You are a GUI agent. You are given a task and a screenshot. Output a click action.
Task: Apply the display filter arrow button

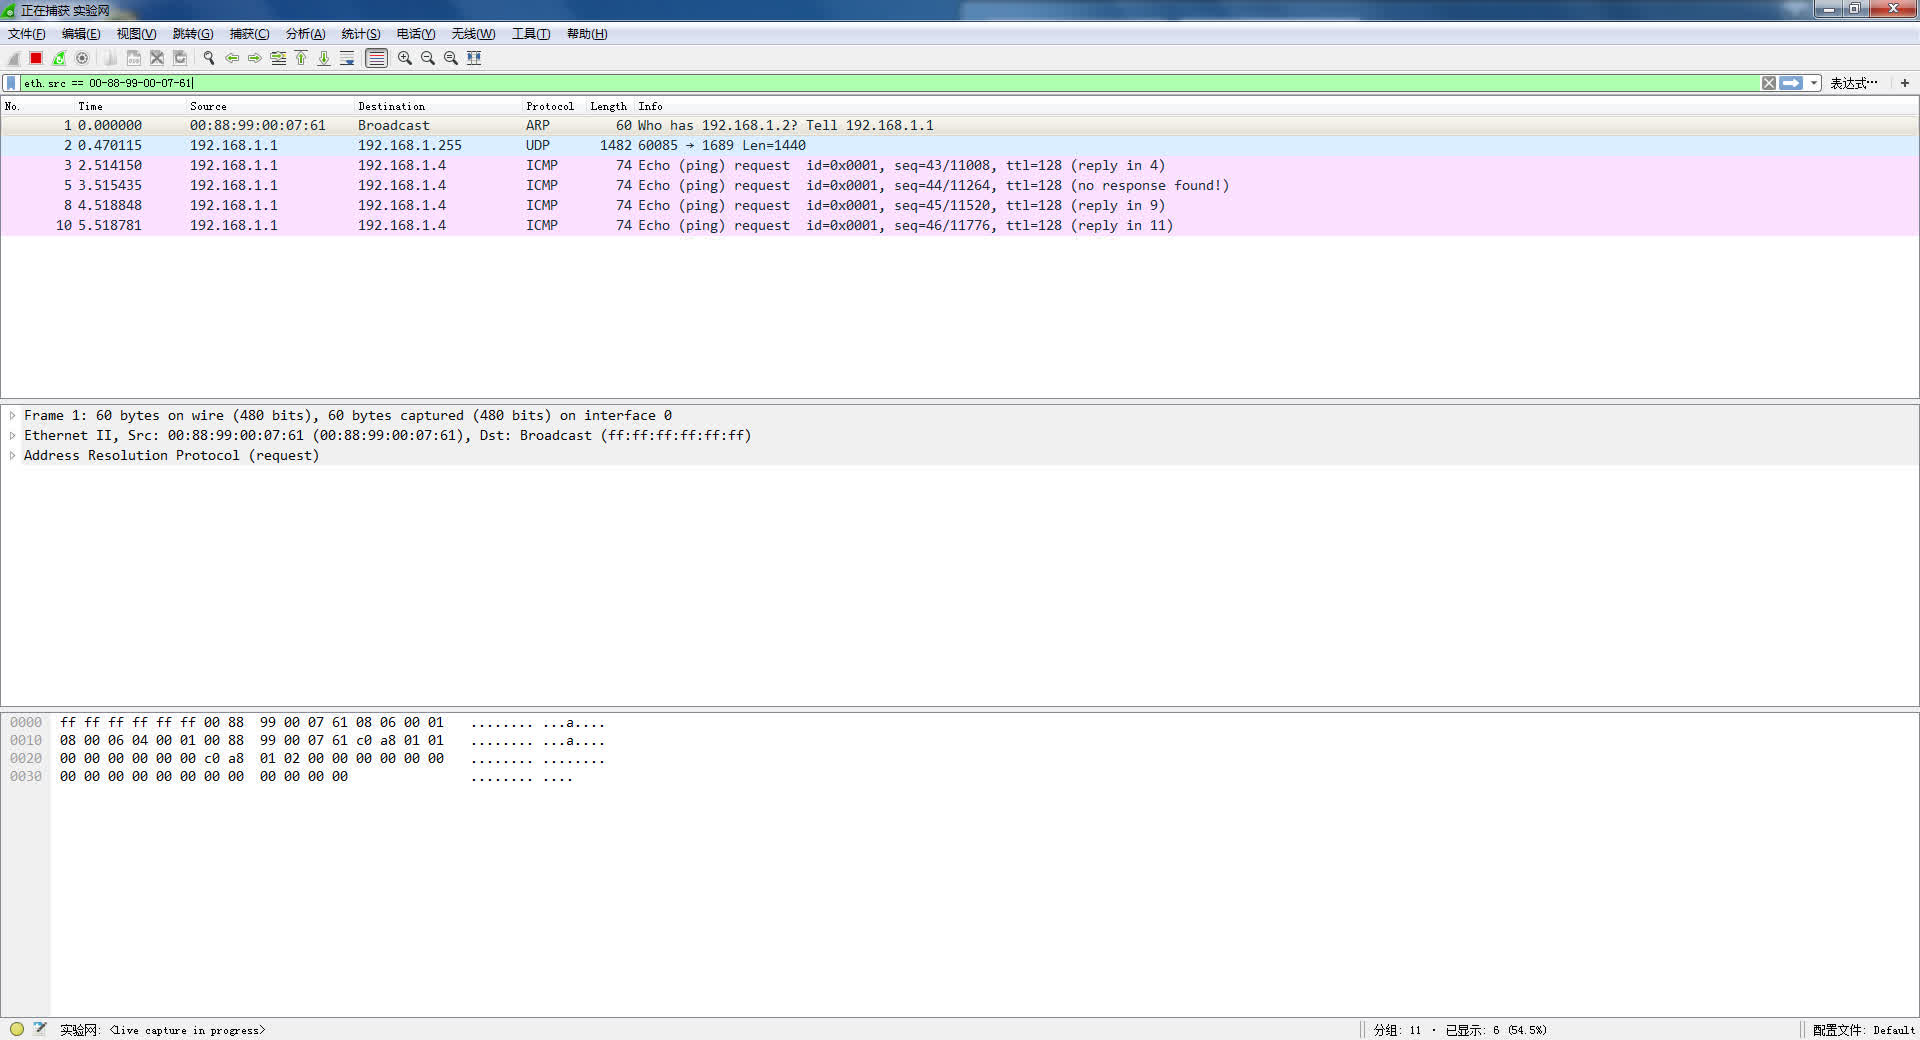1791,83
